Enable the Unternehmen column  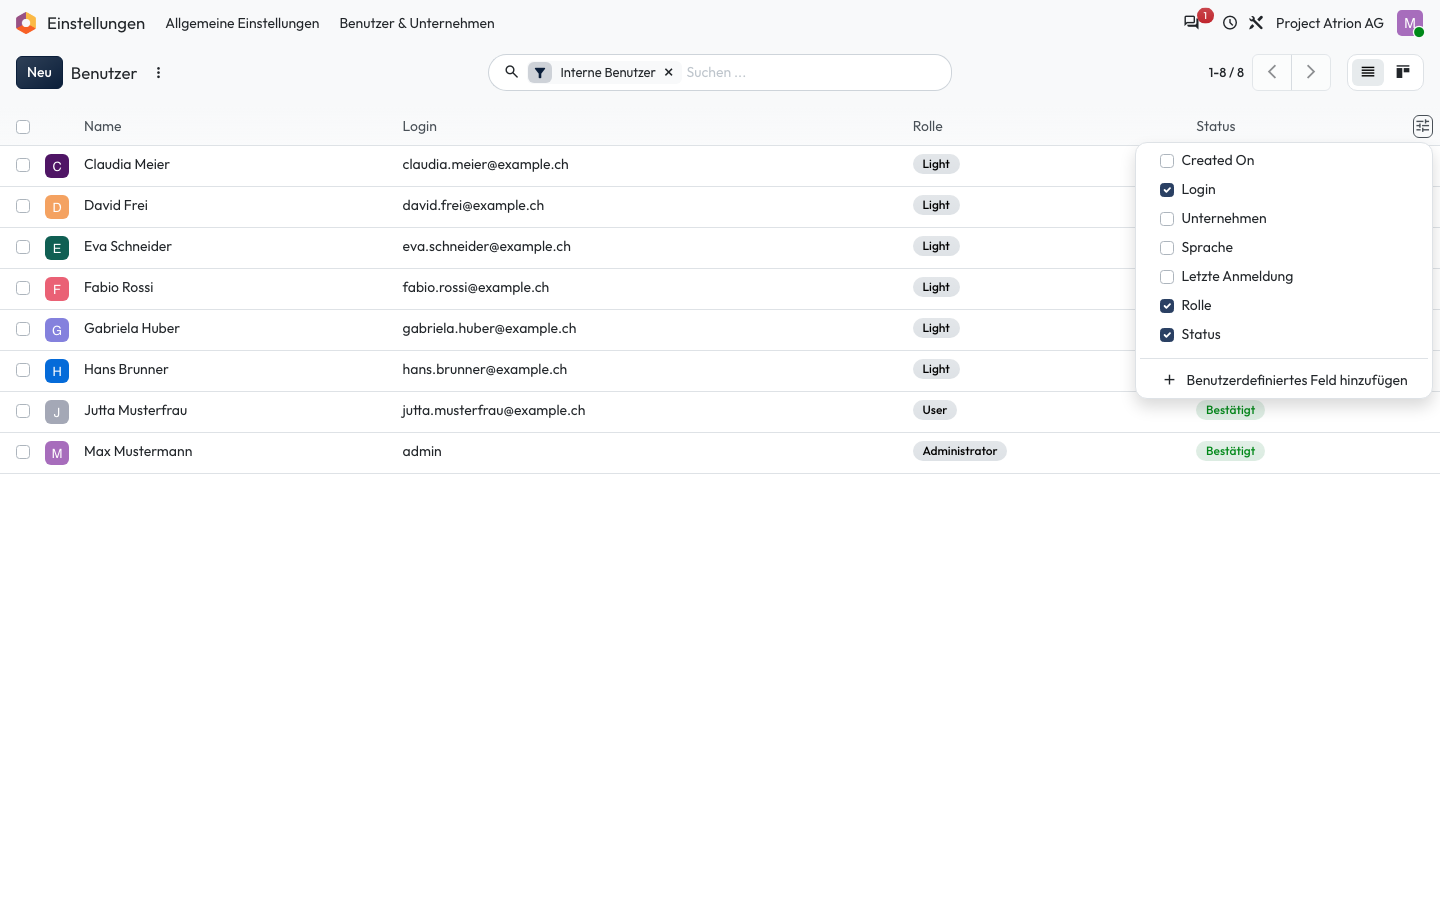(x=1167, y=219)
